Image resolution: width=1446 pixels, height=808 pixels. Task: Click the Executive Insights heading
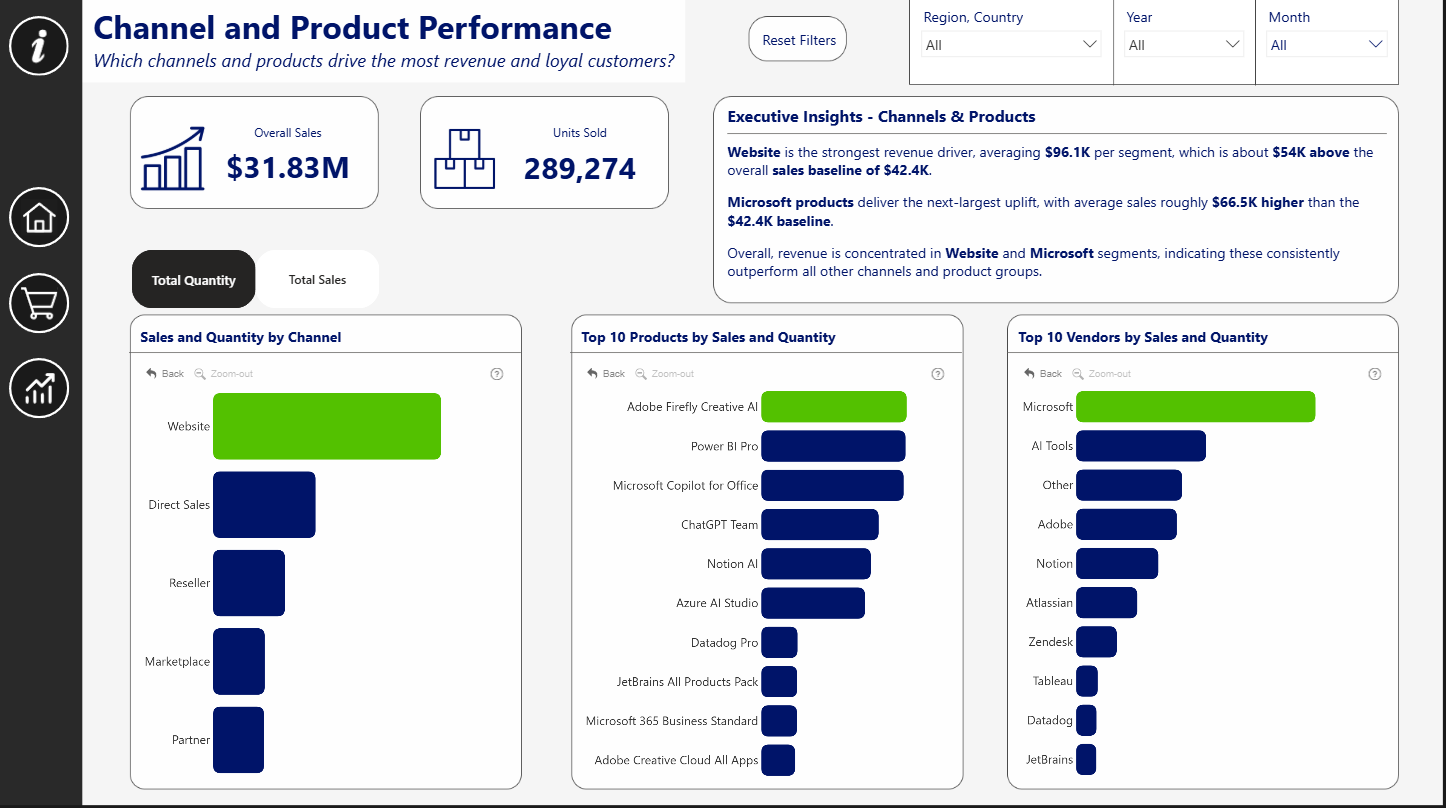pos(881,117)
